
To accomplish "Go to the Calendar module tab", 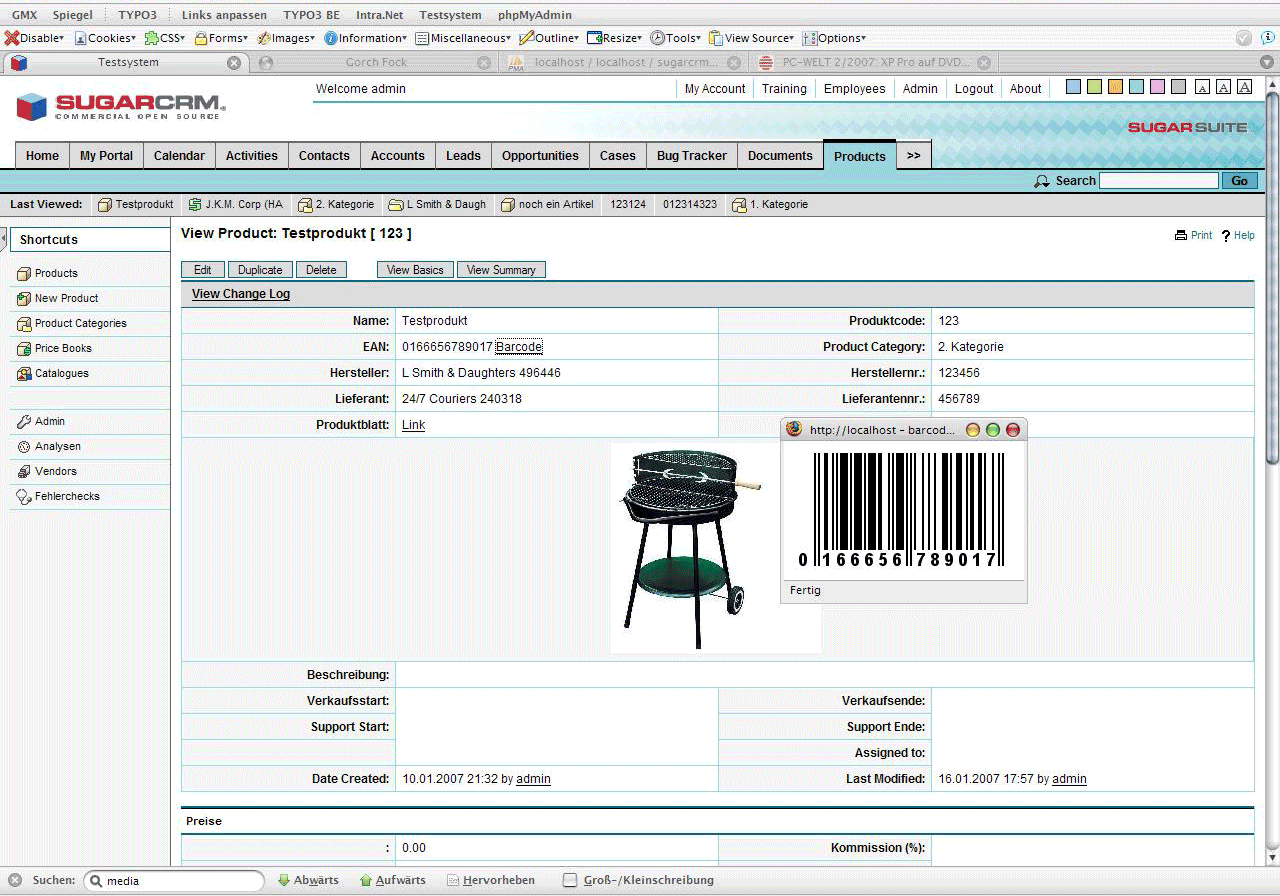I will tap(179, 155).
